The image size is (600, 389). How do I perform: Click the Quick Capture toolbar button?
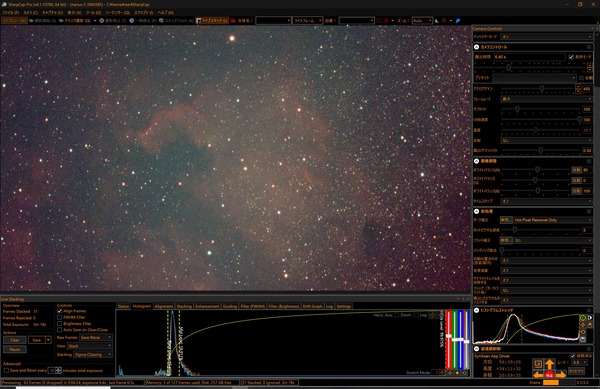[x=75, y=21]
